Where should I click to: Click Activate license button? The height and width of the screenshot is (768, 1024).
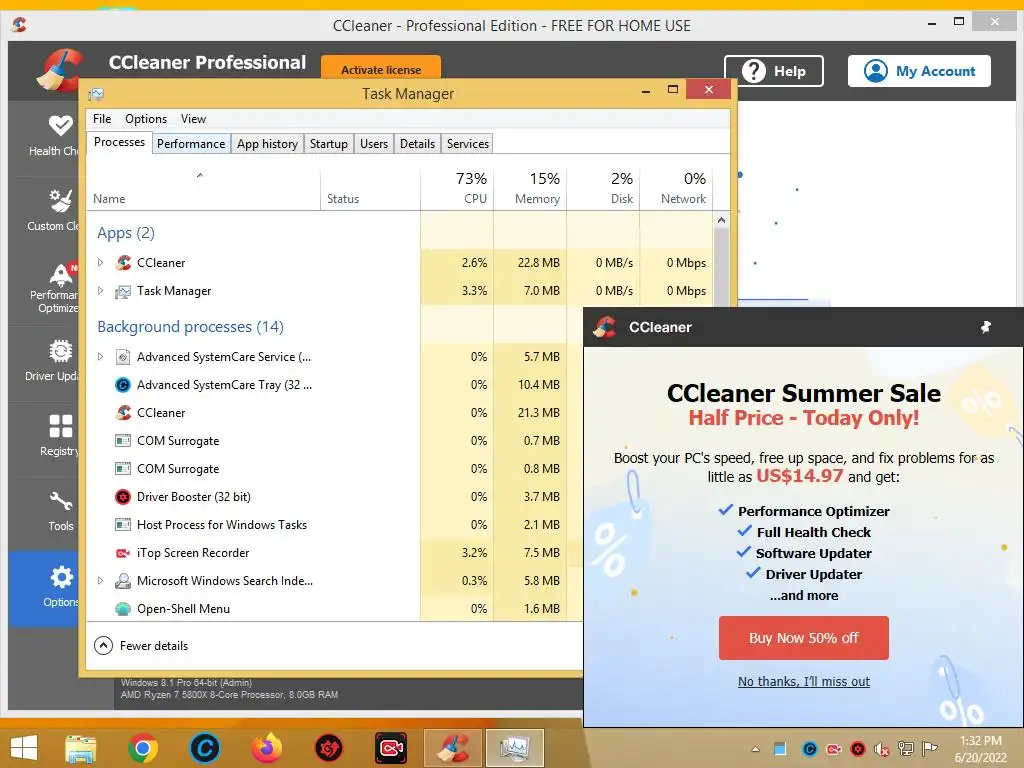381,67
